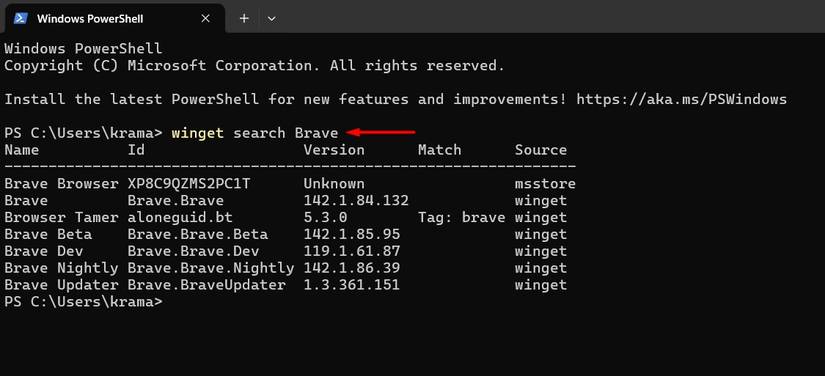Image resolution: width=825 pixels, height=376 pixels.
Task: Click 'search Brave' in the command line
Action: pos(286,133)
